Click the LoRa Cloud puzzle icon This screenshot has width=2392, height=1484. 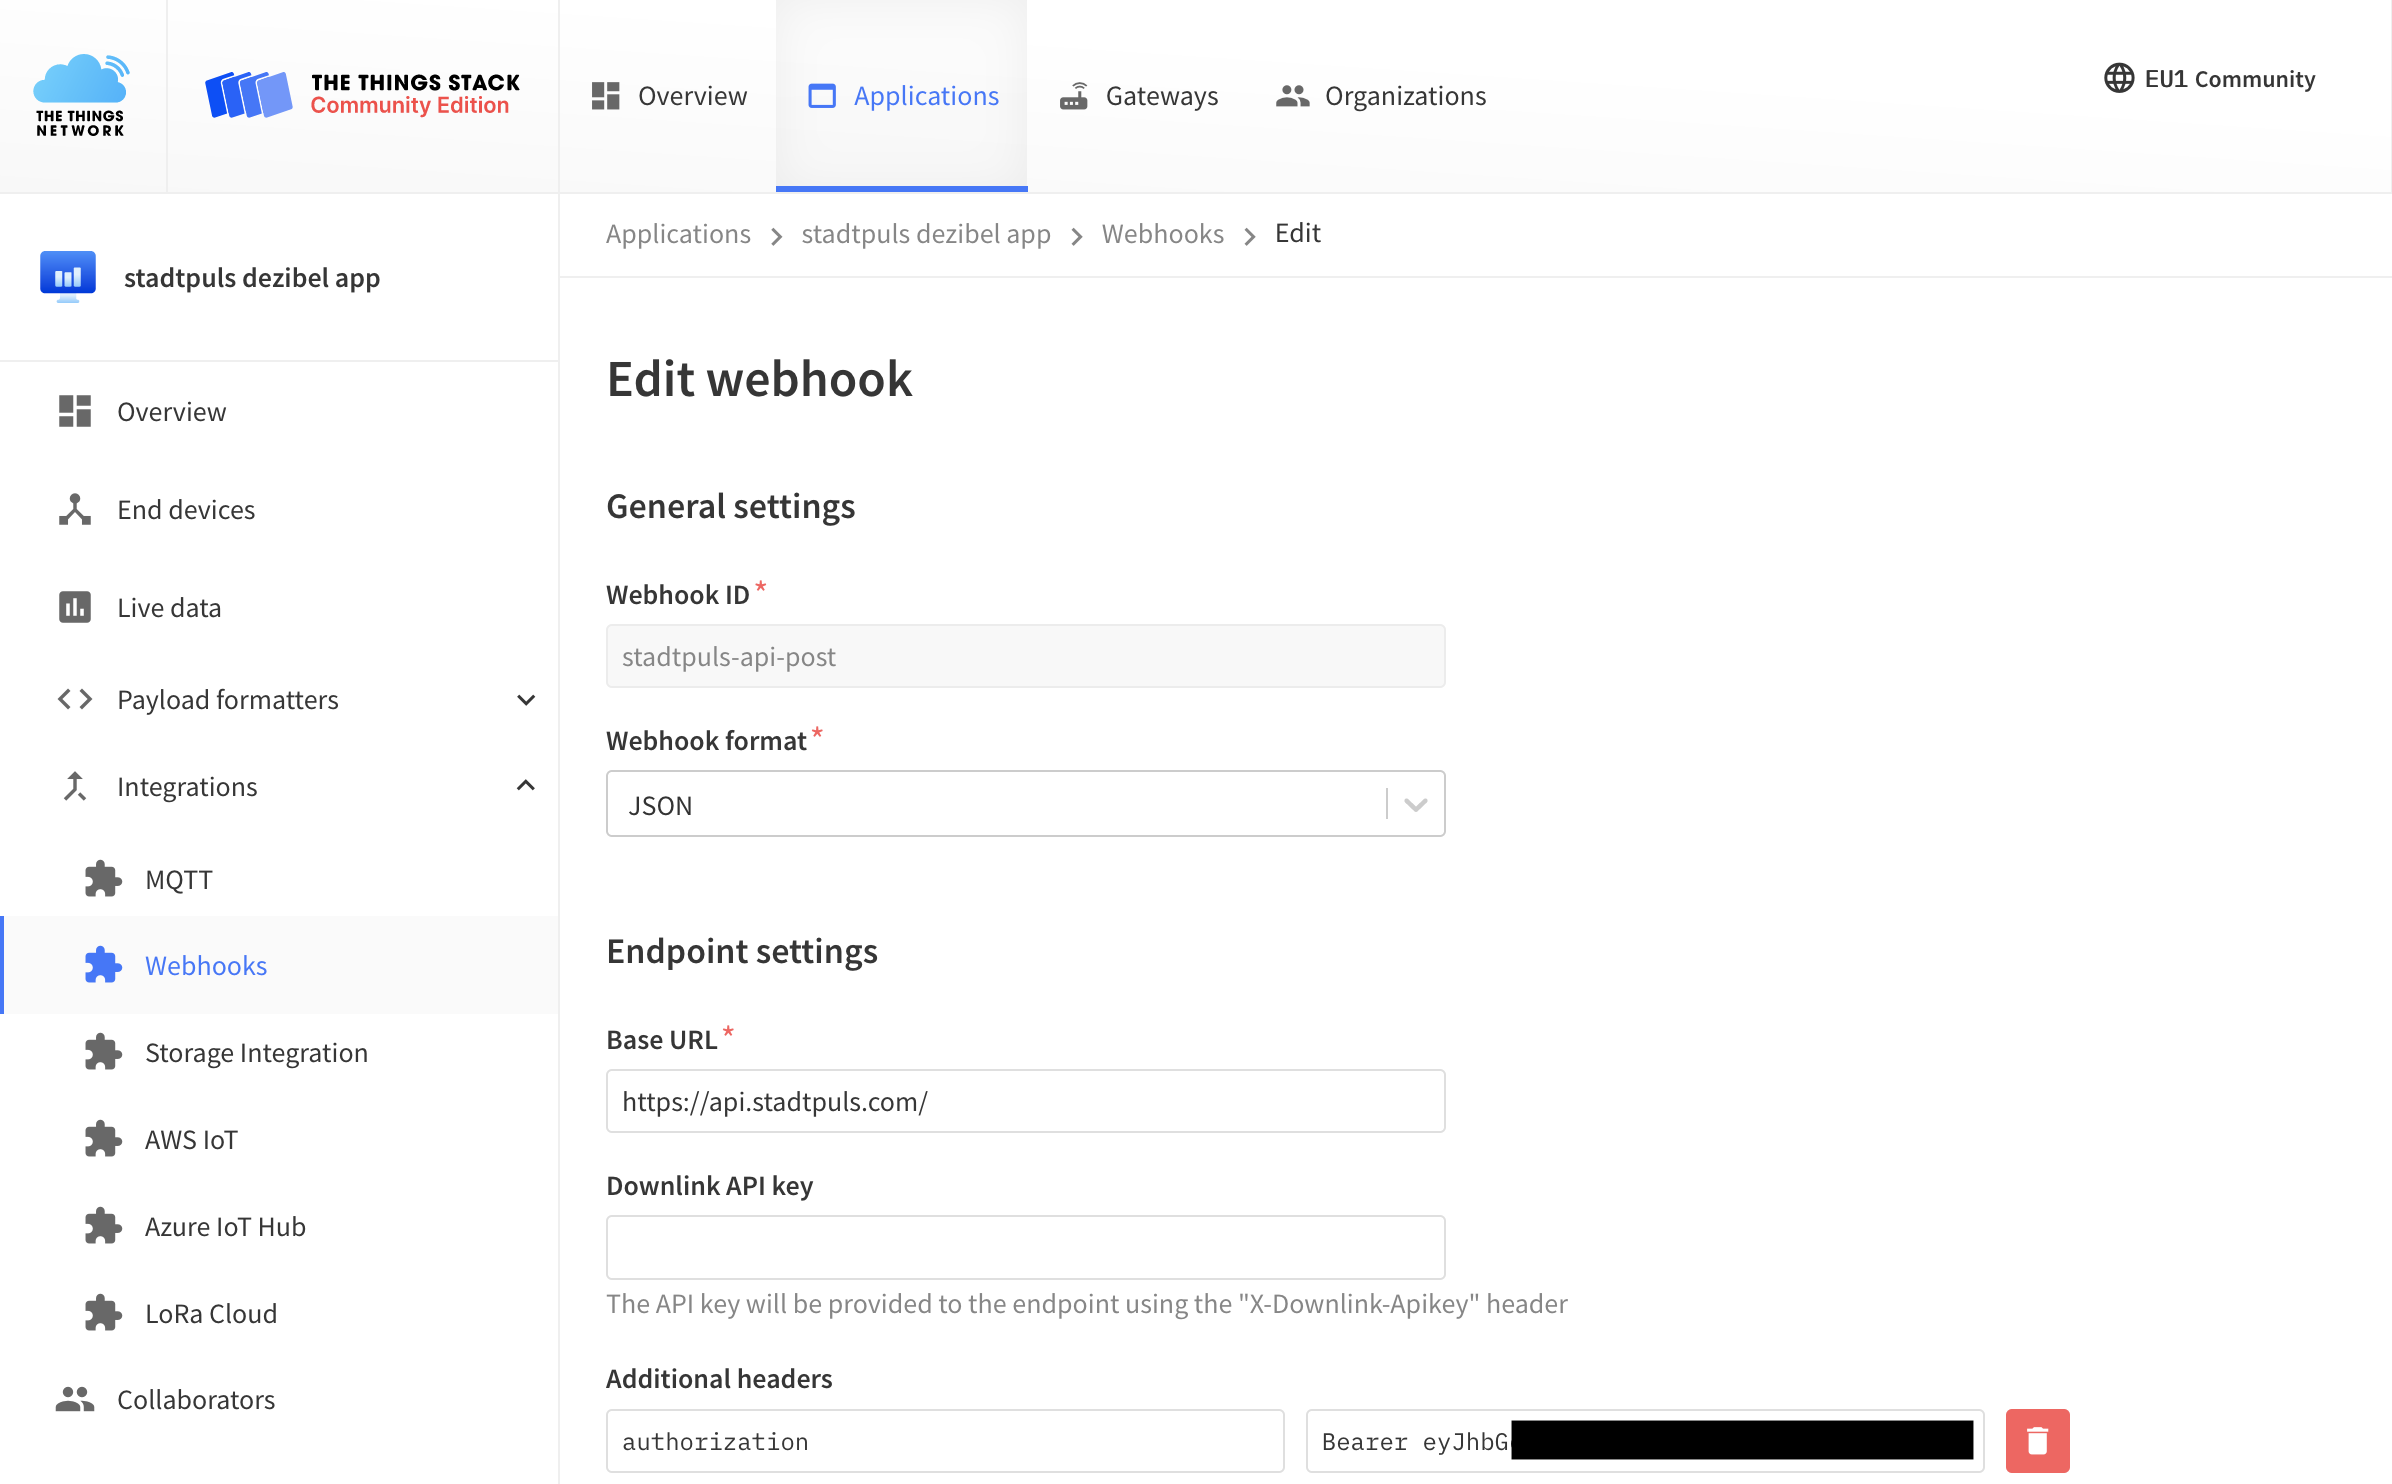point(103,1311)
